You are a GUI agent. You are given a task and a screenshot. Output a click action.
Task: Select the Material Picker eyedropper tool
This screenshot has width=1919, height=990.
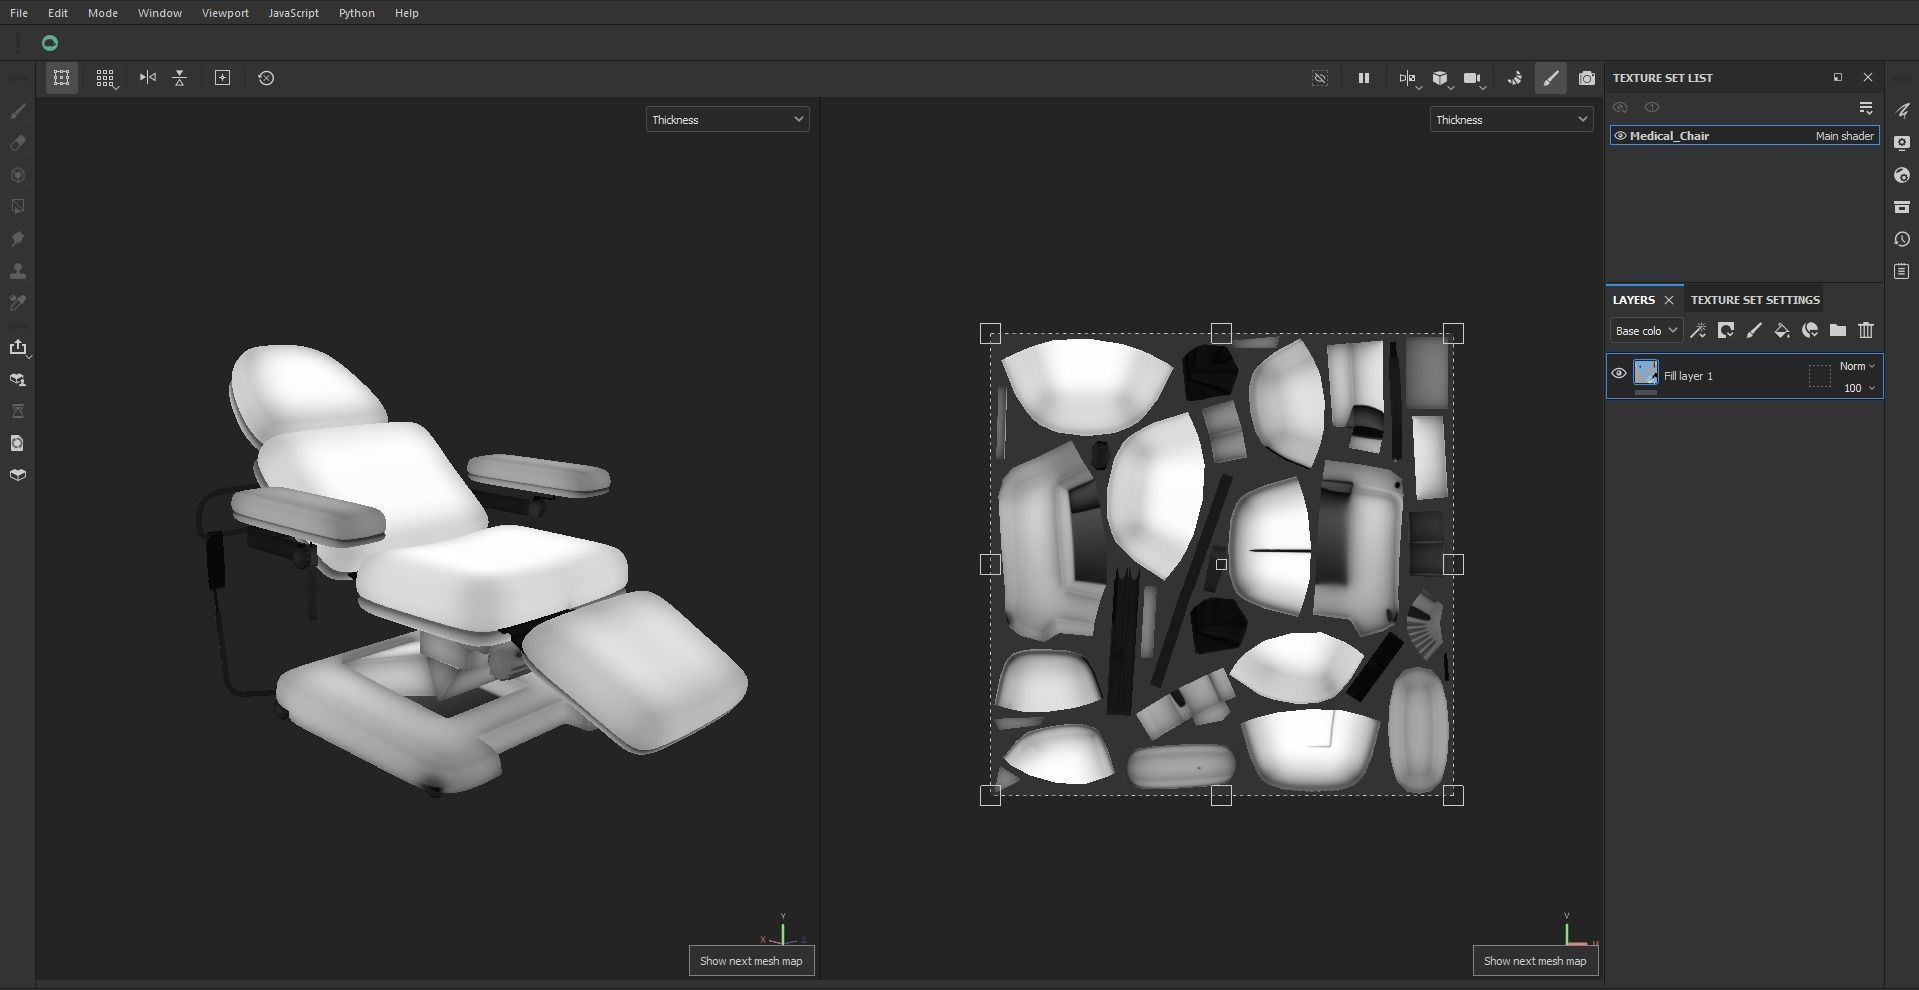tap(18, 303)
